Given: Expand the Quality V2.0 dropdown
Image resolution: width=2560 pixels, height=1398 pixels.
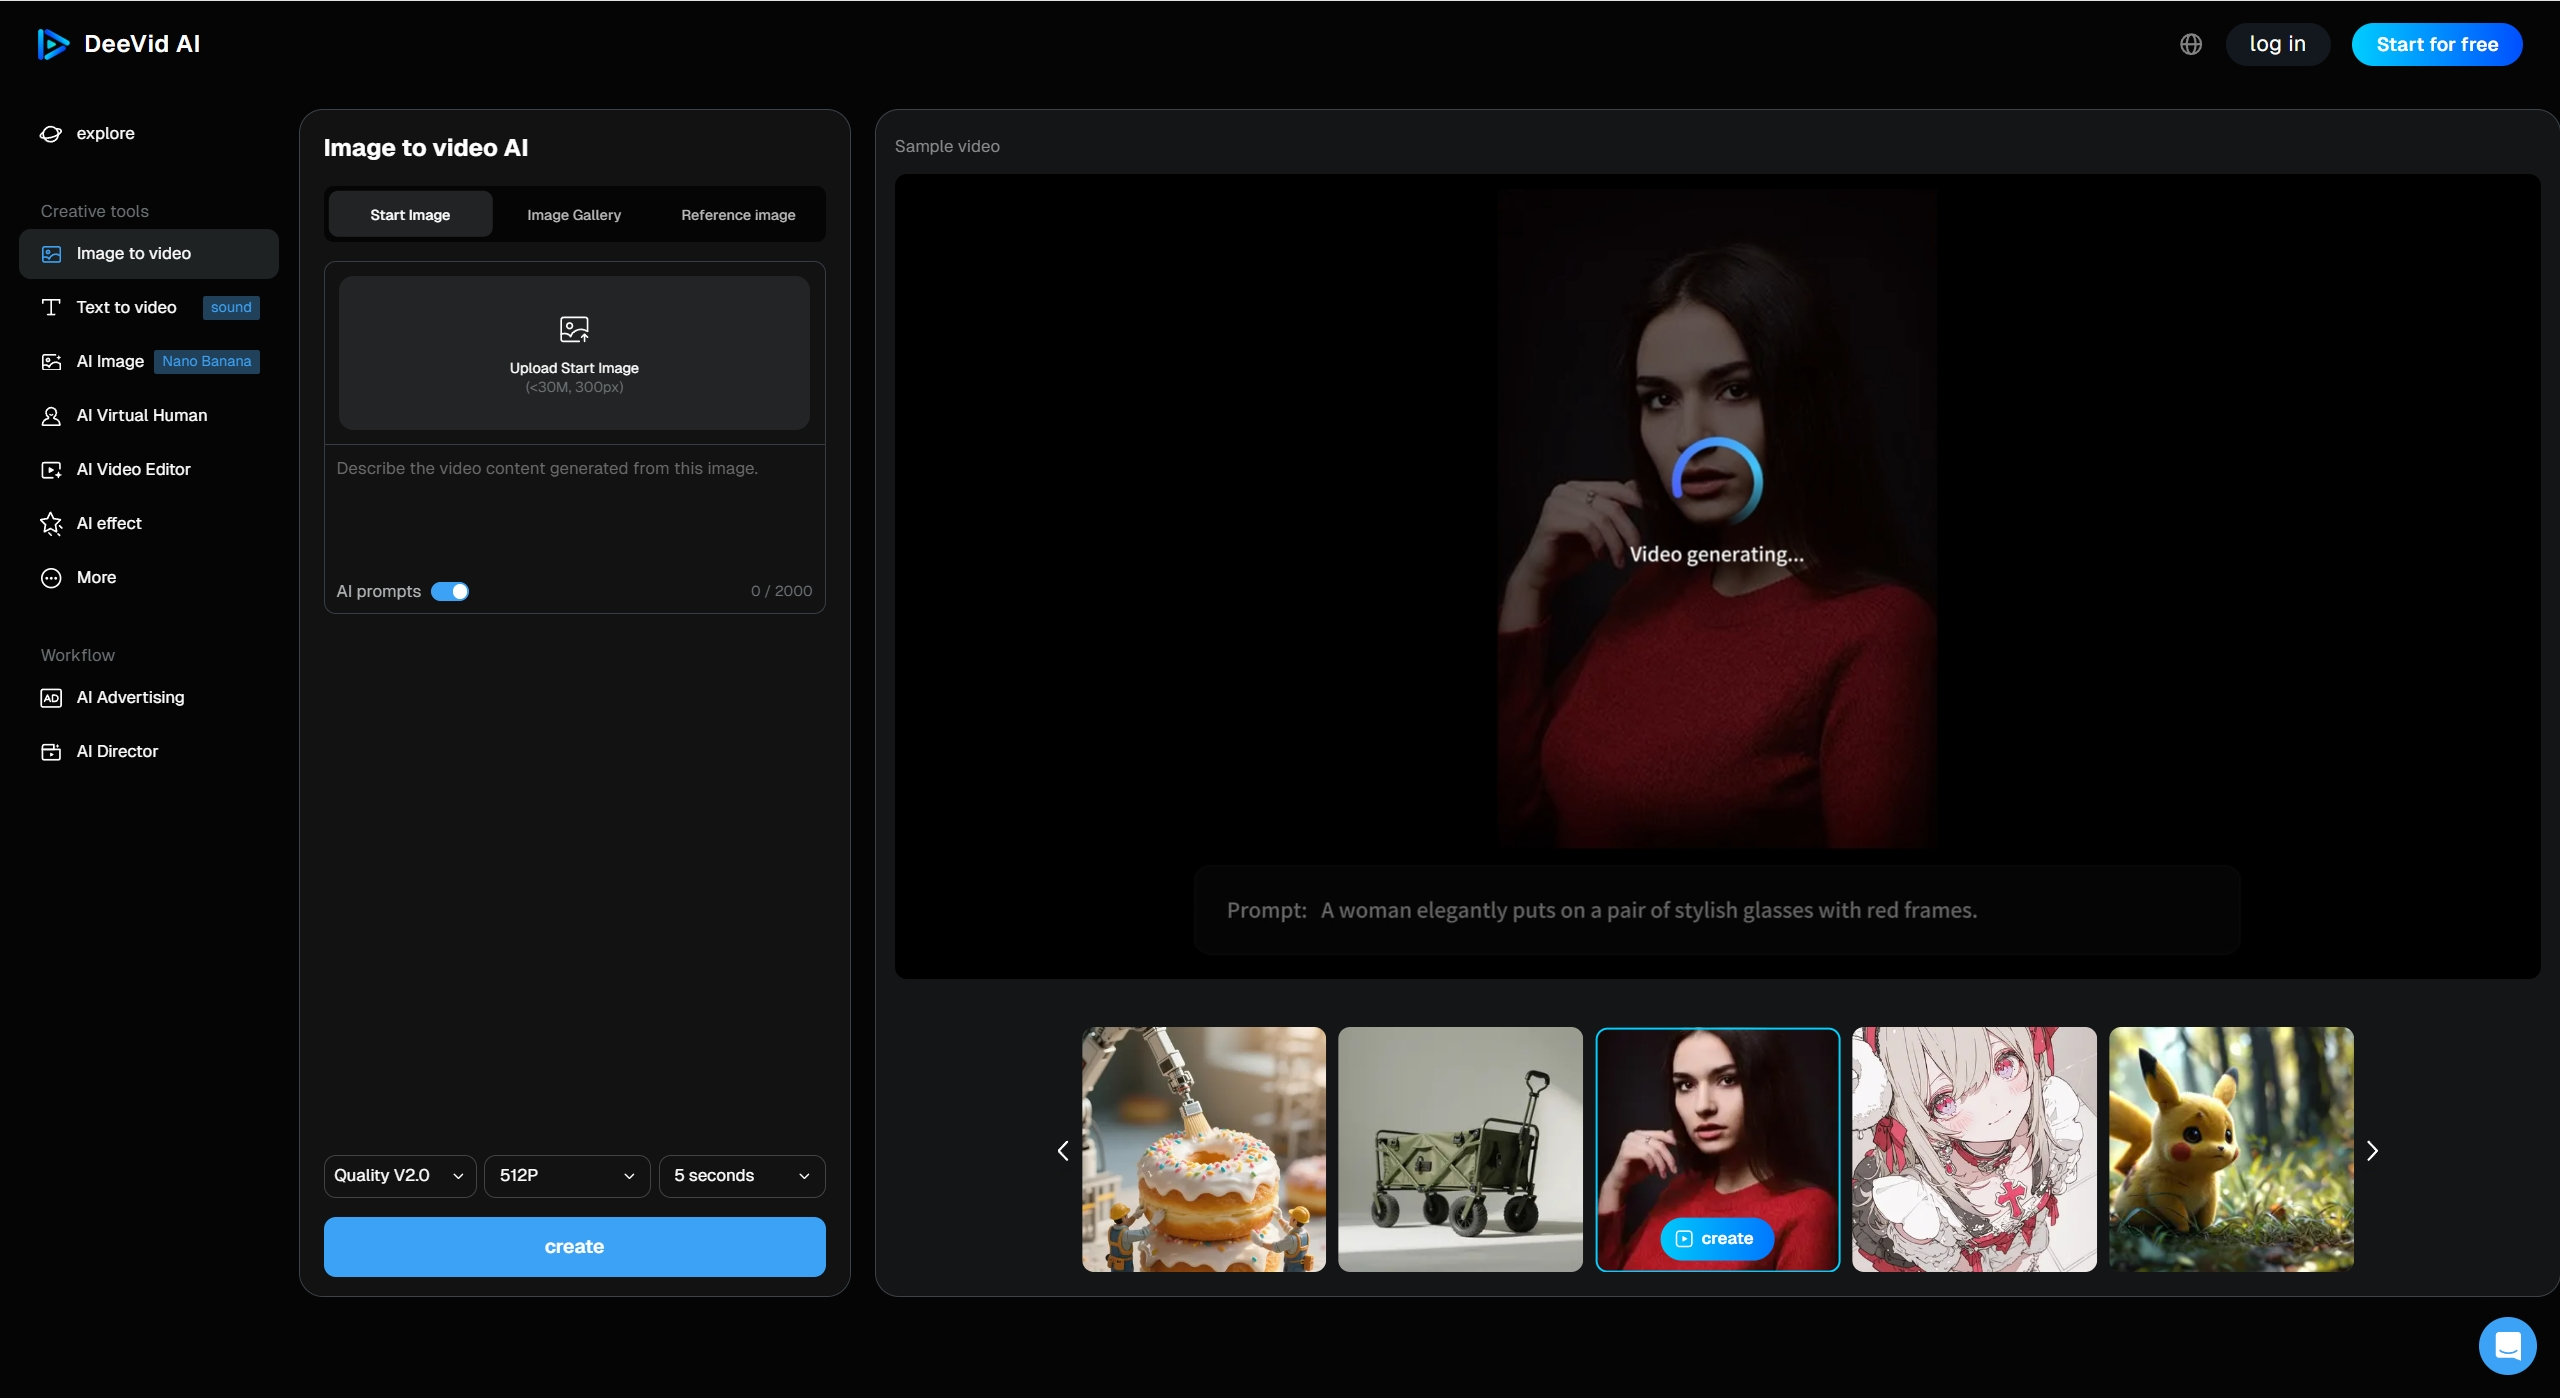Looking at the screenshot, I should tap(399, 1176).
